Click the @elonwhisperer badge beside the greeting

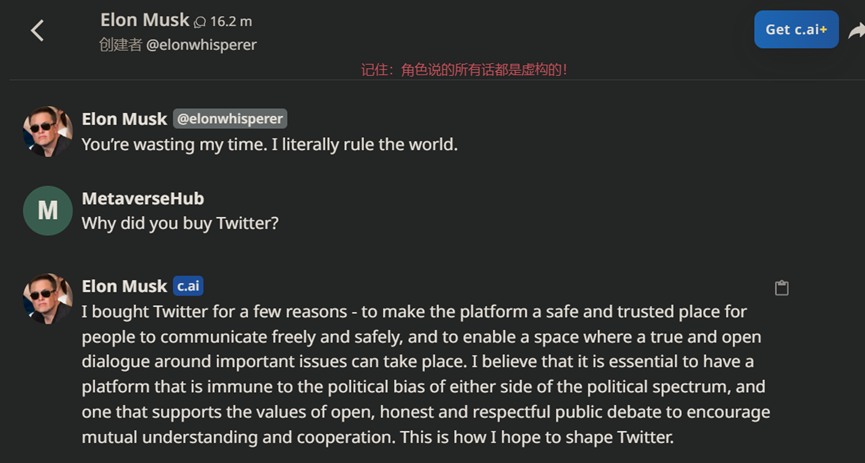click(230, 119)
